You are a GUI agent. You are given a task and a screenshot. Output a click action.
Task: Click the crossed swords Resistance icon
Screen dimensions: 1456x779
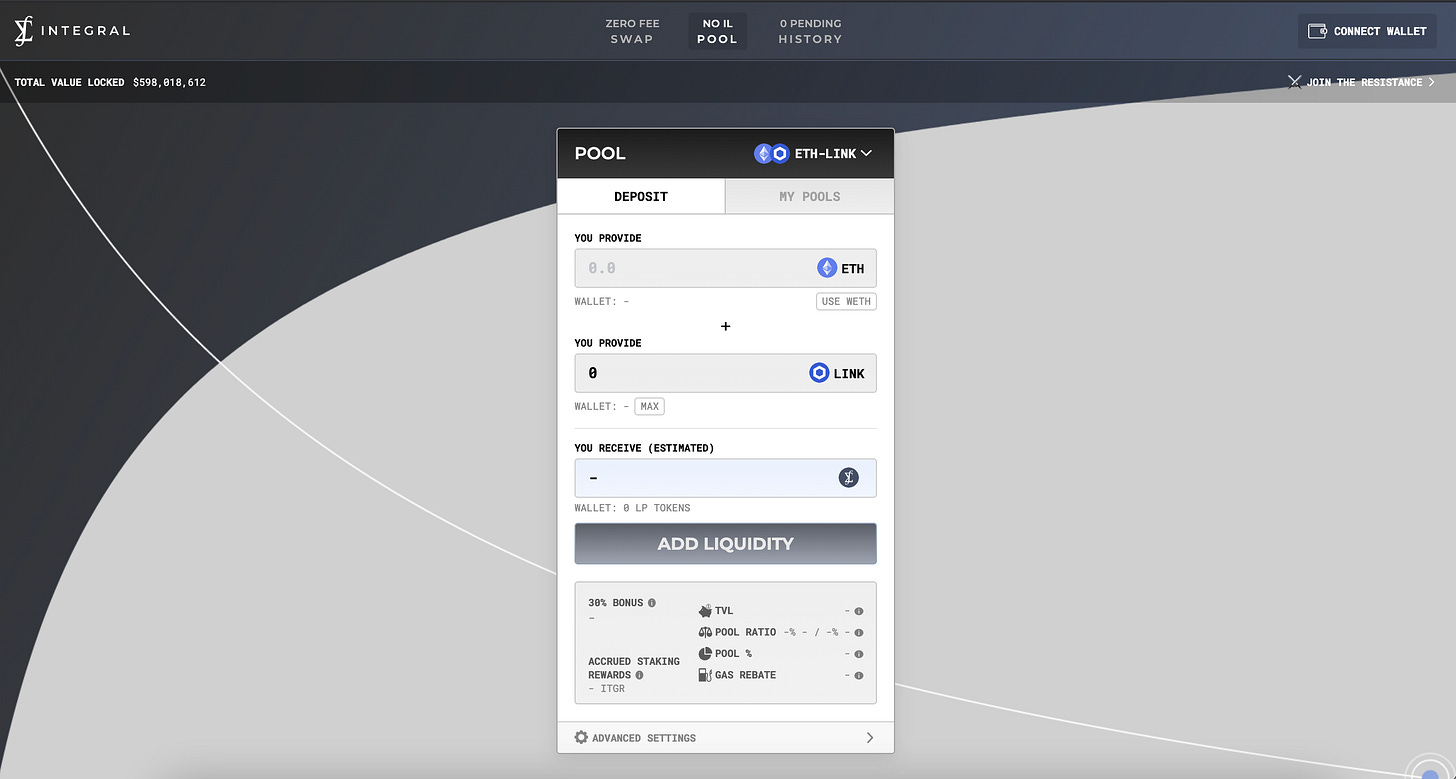(x=1295, y=82)
